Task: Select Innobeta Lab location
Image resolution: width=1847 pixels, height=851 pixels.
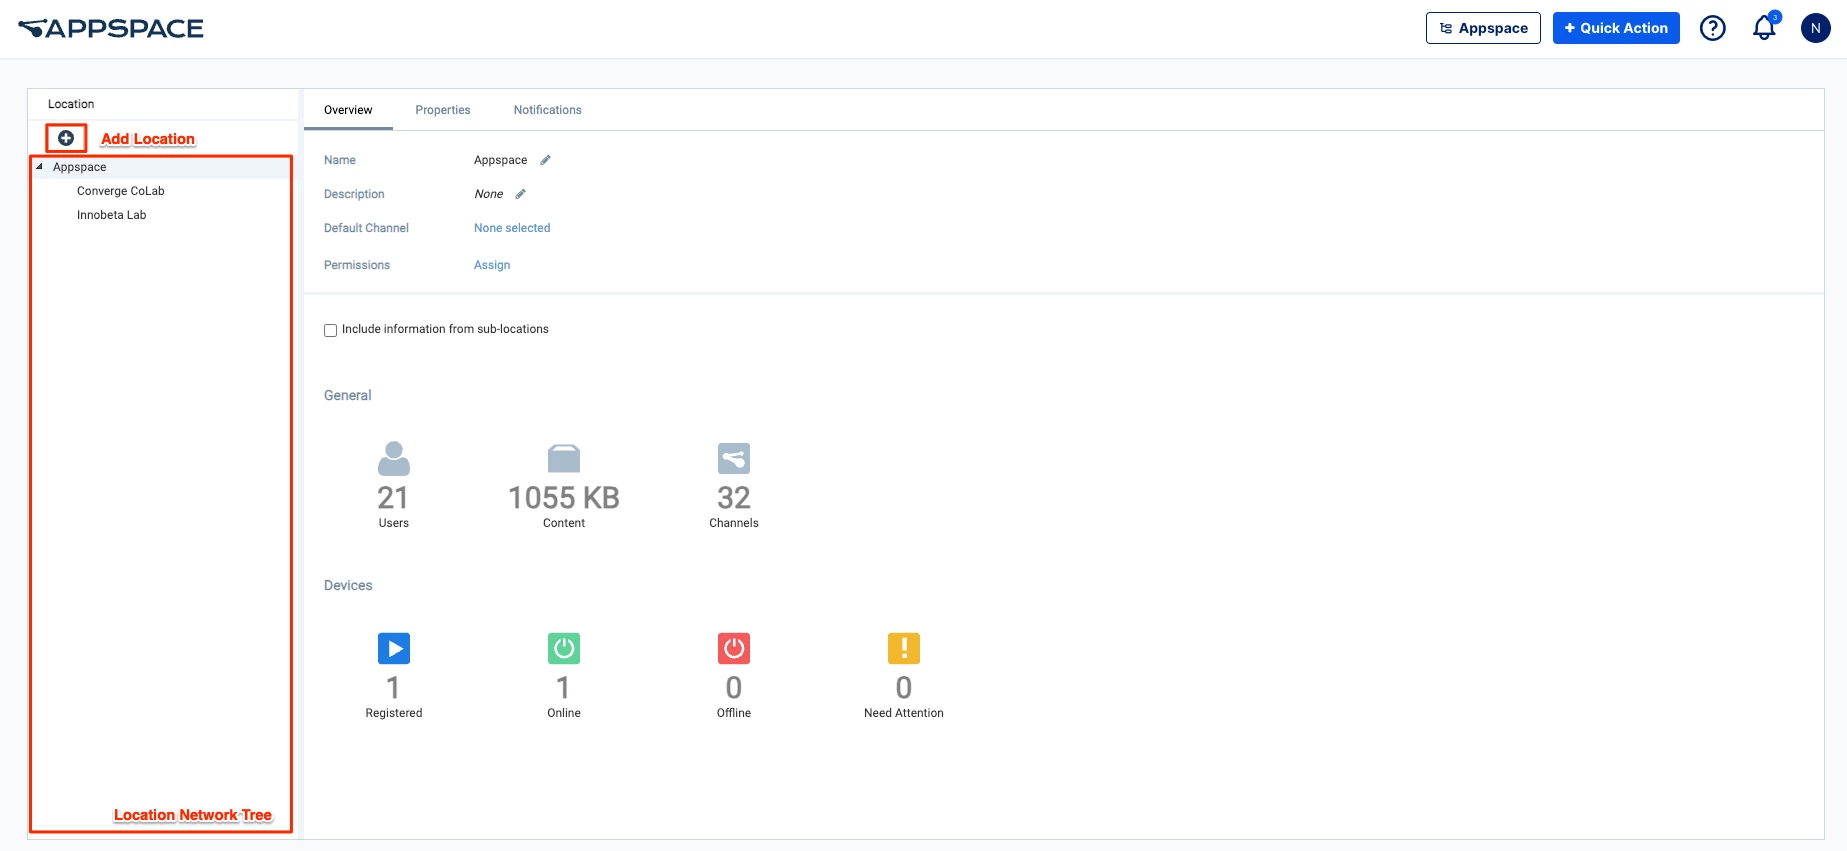Action: coord(111,215)
